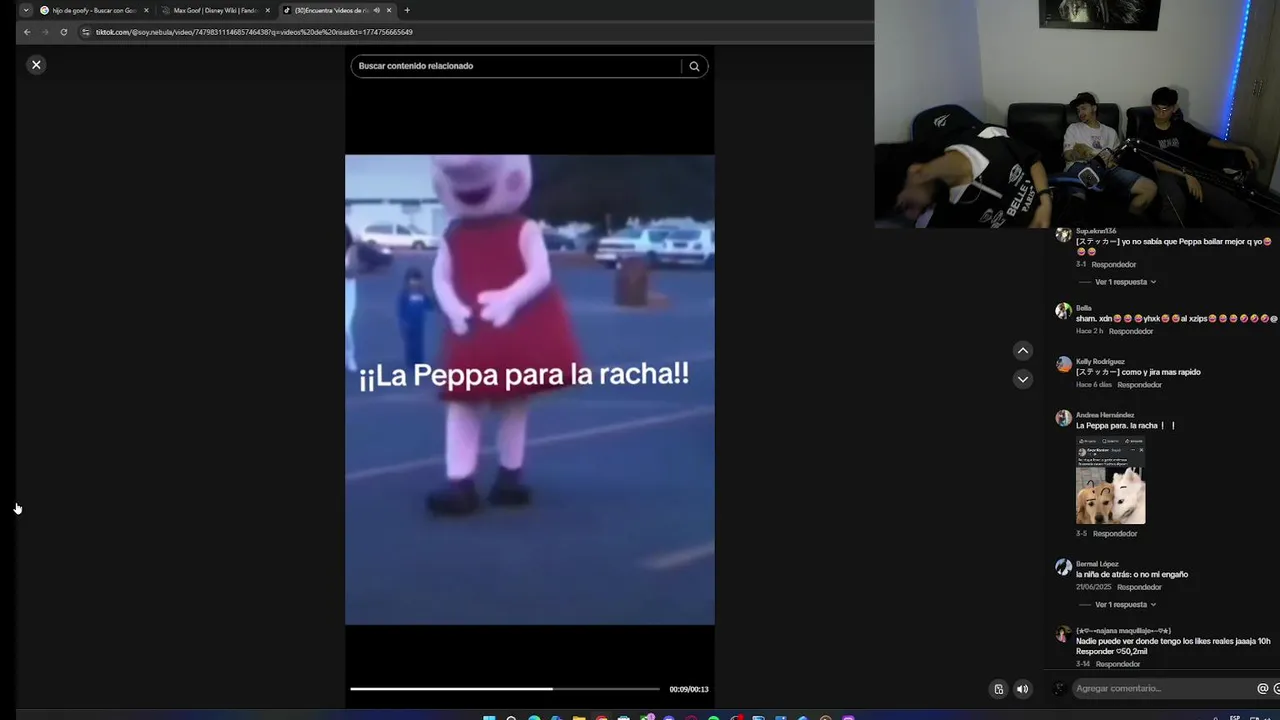Click the username 'Bella'
This screenshot has width=1280, height=720.
1084,308
